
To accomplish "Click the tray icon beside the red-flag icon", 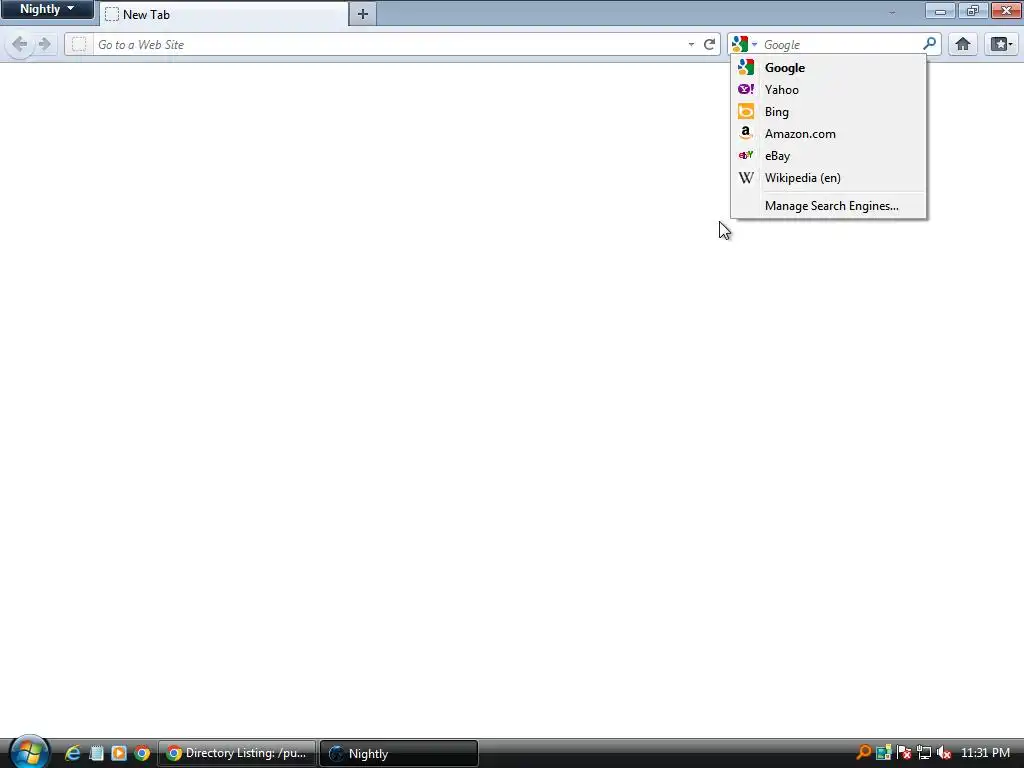I will pos(884,753).
